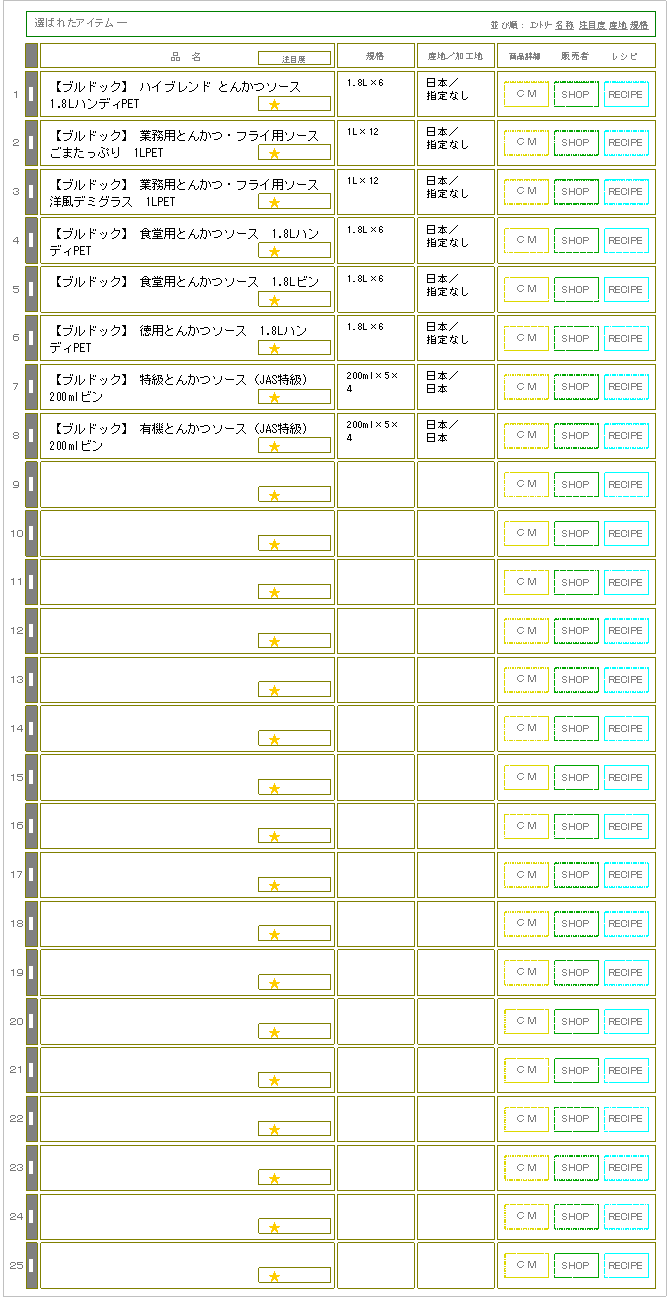Click CM button in empty row 13
The image size is (668, 1298).
[526, 680]
